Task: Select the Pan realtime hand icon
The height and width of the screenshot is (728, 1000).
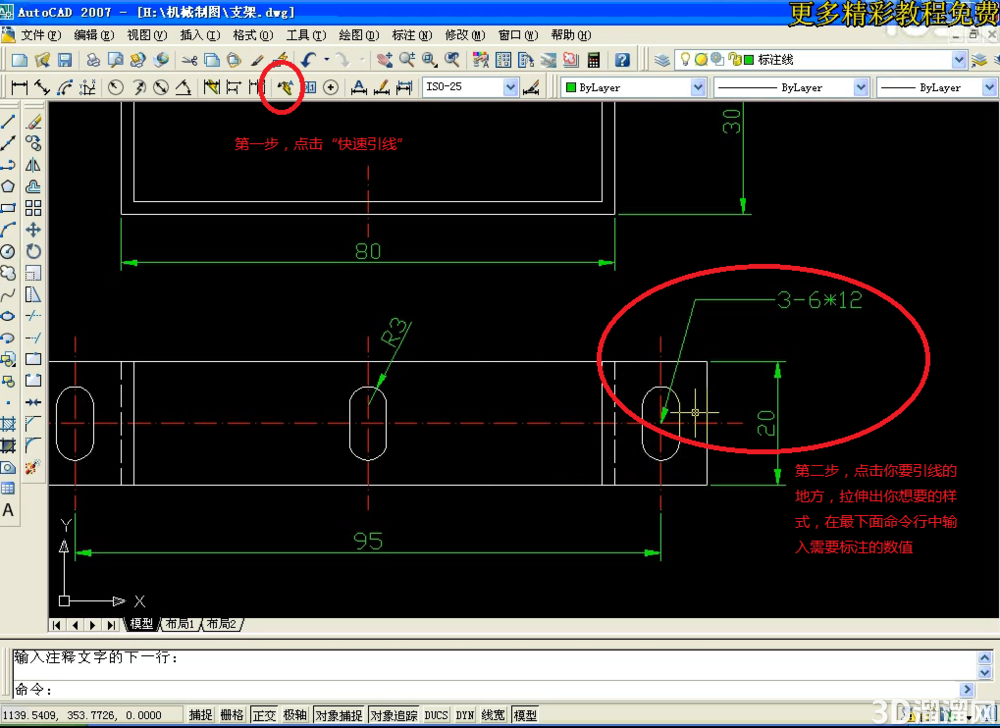Action: click(384, 60)
